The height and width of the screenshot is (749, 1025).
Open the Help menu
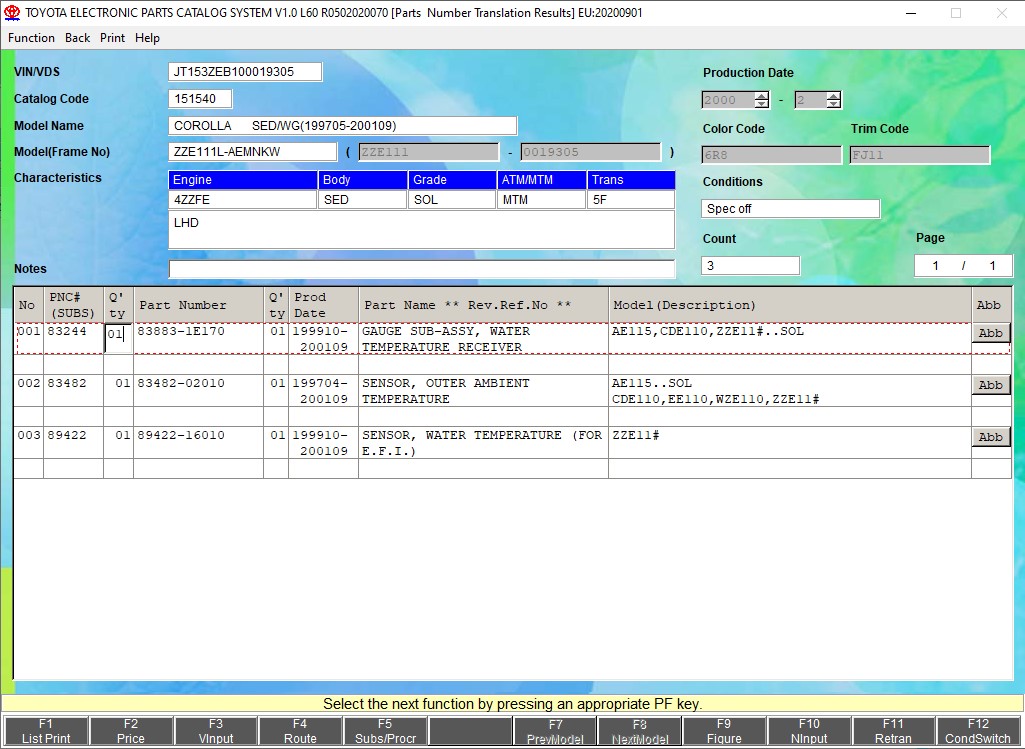point(147,38)
